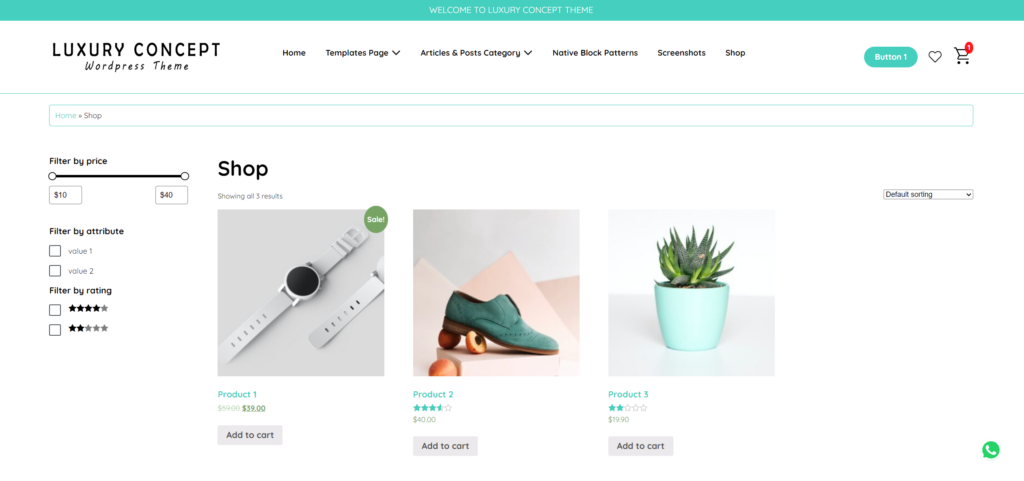Check the value 2 attribute filter

click(x=55, y=270)
